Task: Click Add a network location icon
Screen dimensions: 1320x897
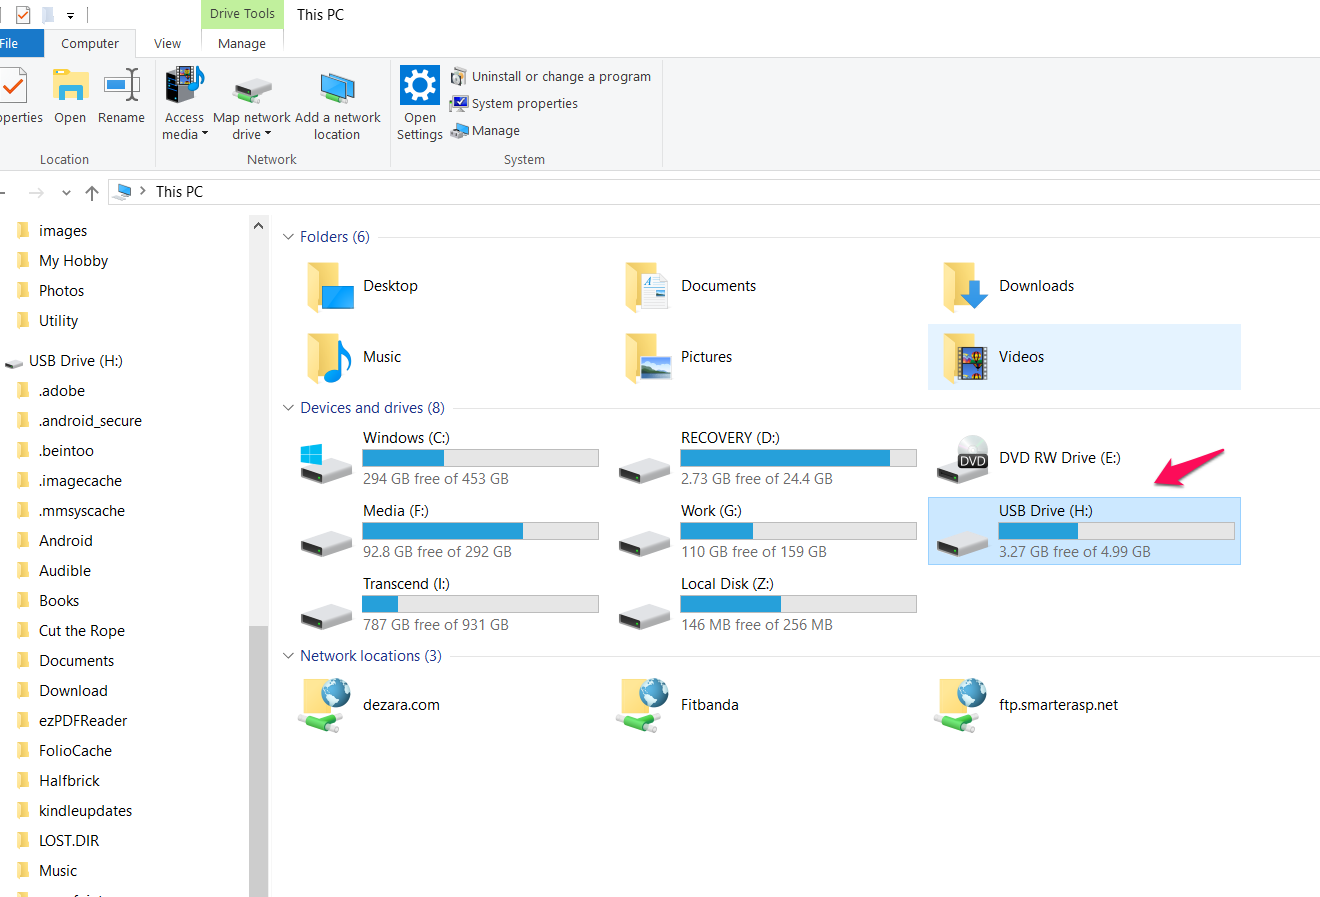Action: tap(338, 88)
